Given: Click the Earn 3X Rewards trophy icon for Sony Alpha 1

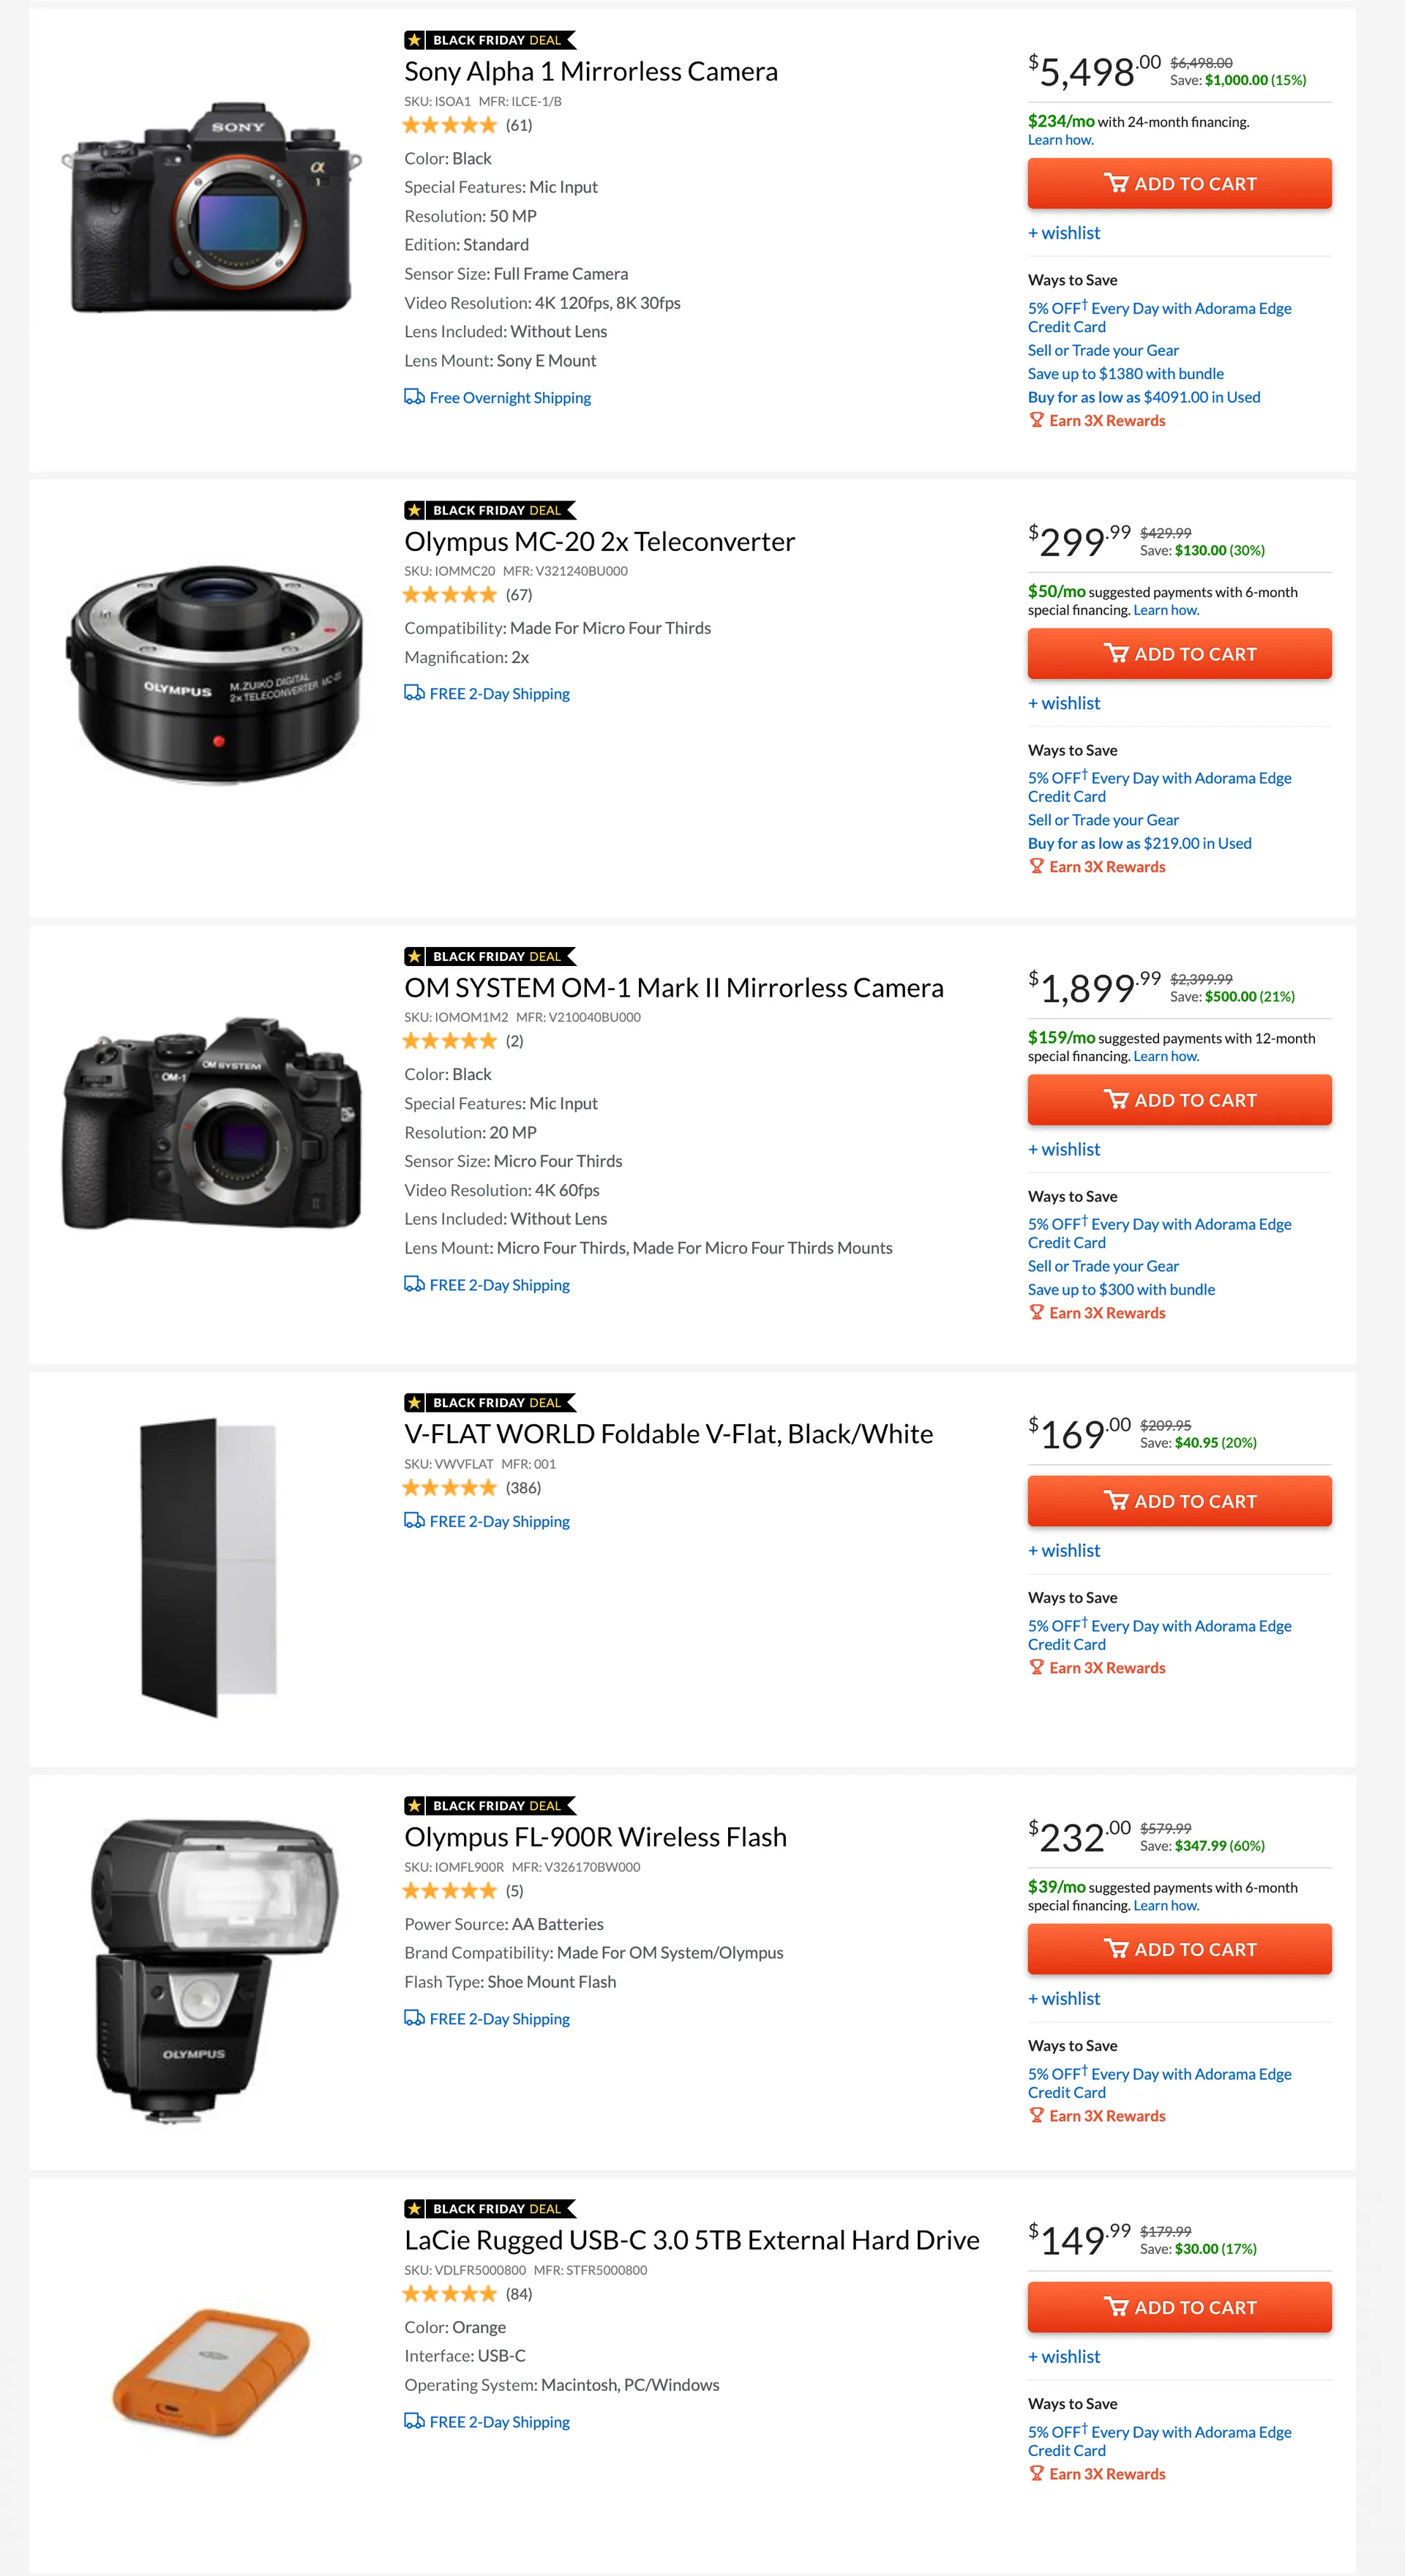Looking at the screenshot, I should (1036, 420).
